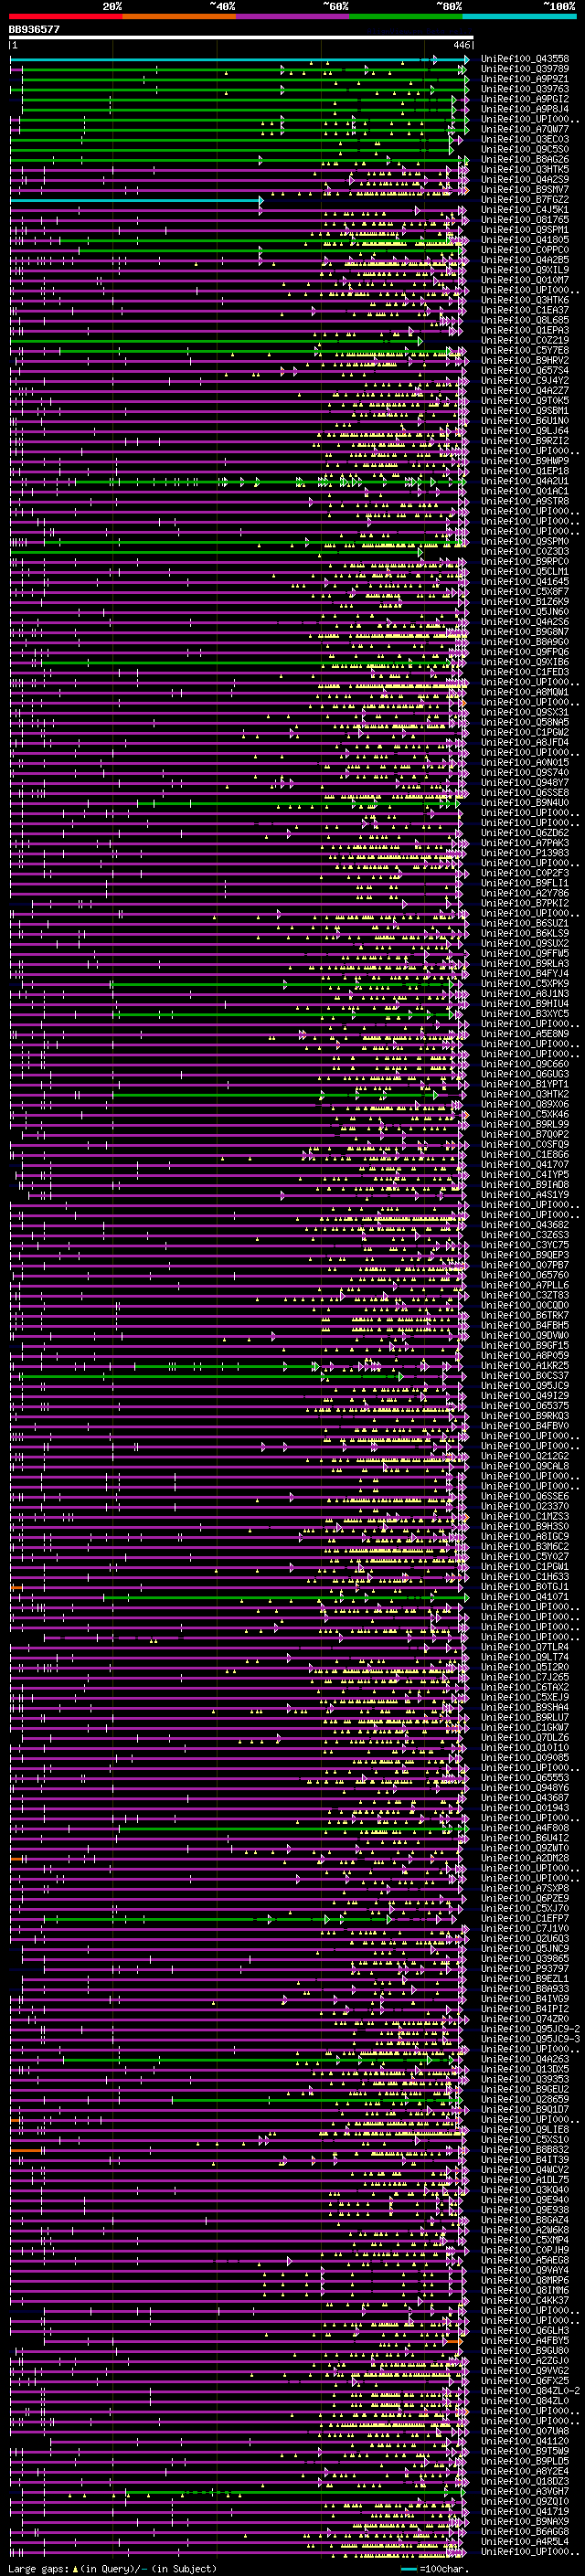Click the cyan alignment bar for UniRef100_Q43558

(x=239, y=60)
